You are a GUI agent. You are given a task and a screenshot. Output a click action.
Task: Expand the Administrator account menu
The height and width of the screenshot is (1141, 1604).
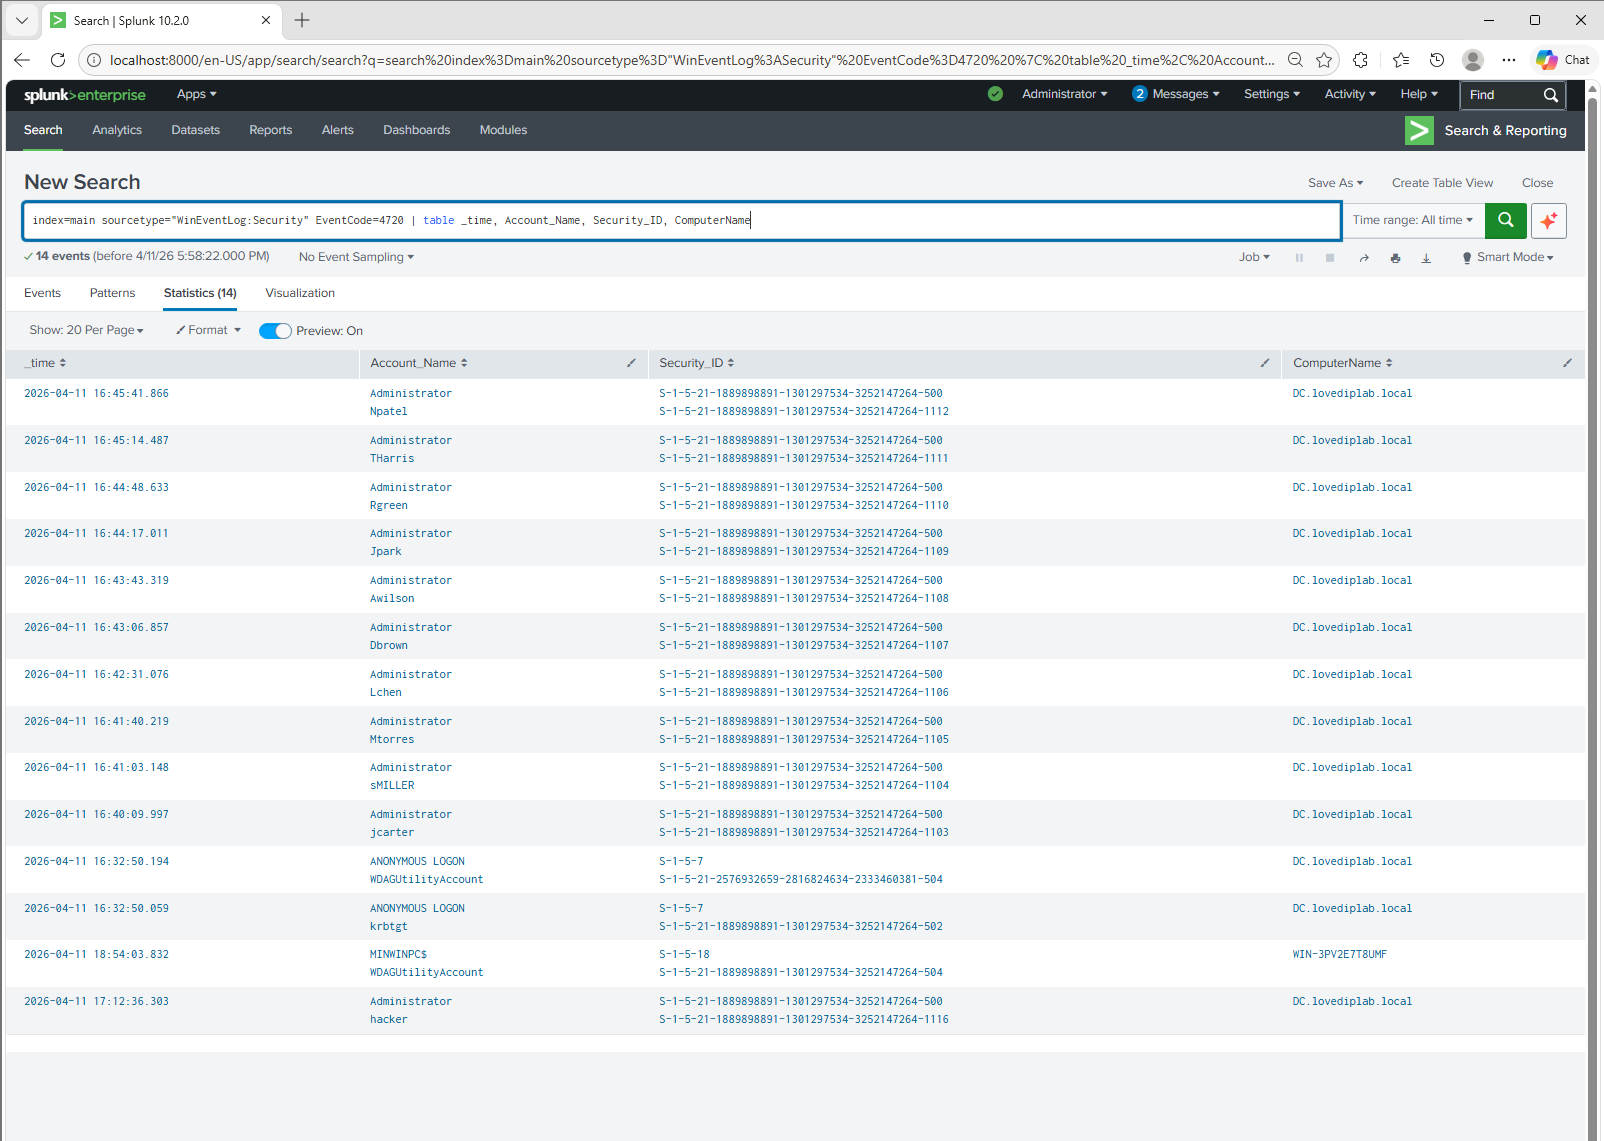tap(1065, 94)
